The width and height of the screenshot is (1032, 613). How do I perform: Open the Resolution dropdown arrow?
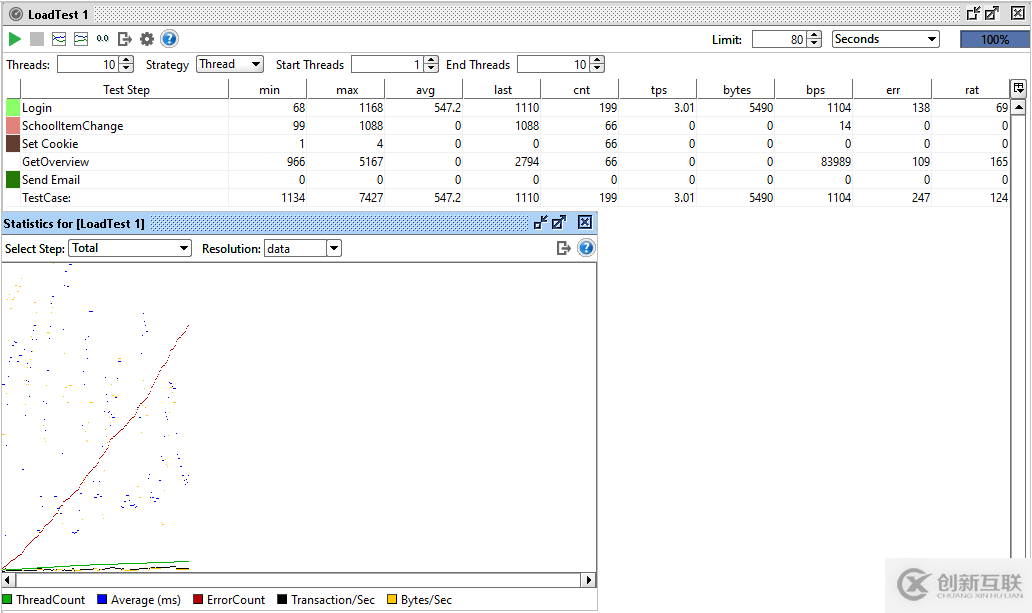click(334, 248)
